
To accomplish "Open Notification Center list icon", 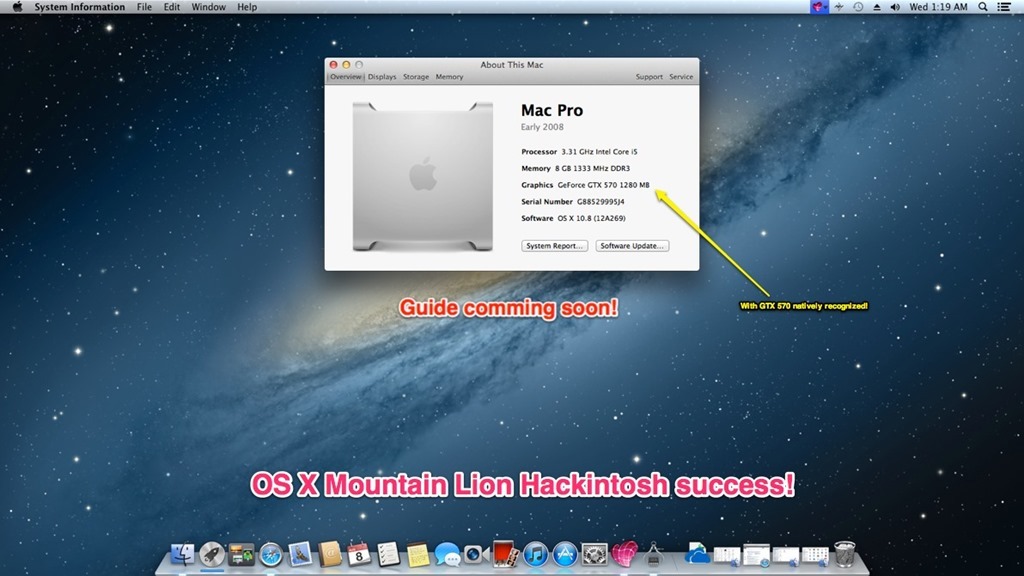I will [x=1004, y=7].
